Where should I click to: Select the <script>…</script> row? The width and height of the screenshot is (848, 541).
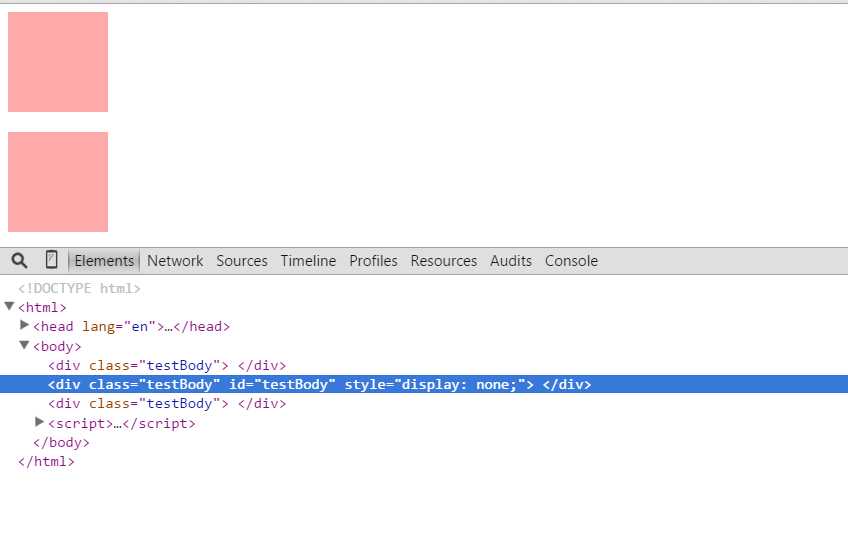coord(122,424)
